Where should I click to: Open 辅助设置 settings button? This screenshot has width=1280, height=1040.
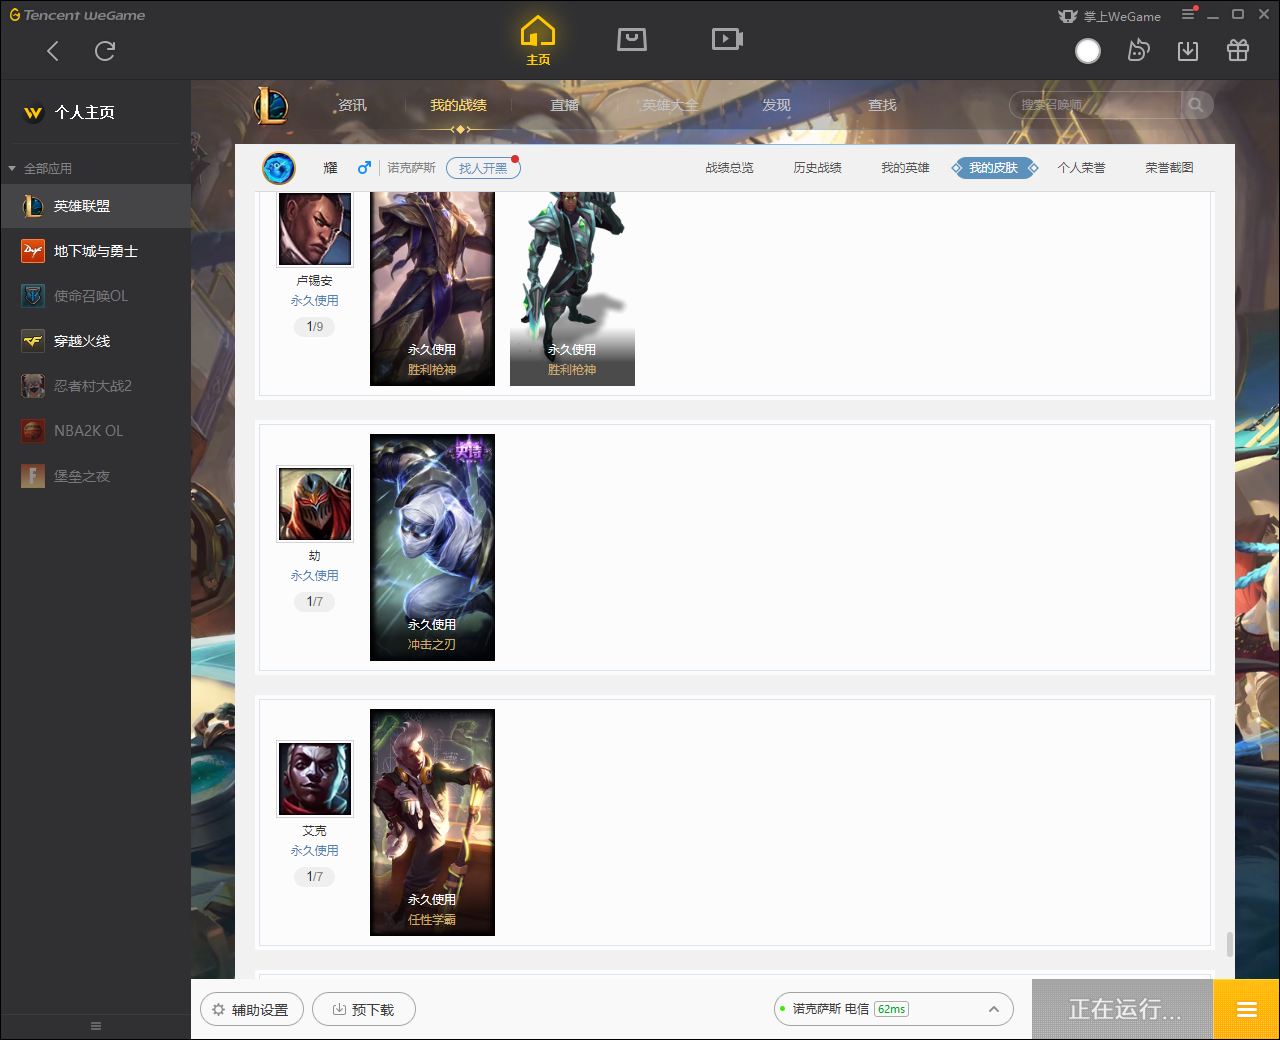pos(251,1009)
